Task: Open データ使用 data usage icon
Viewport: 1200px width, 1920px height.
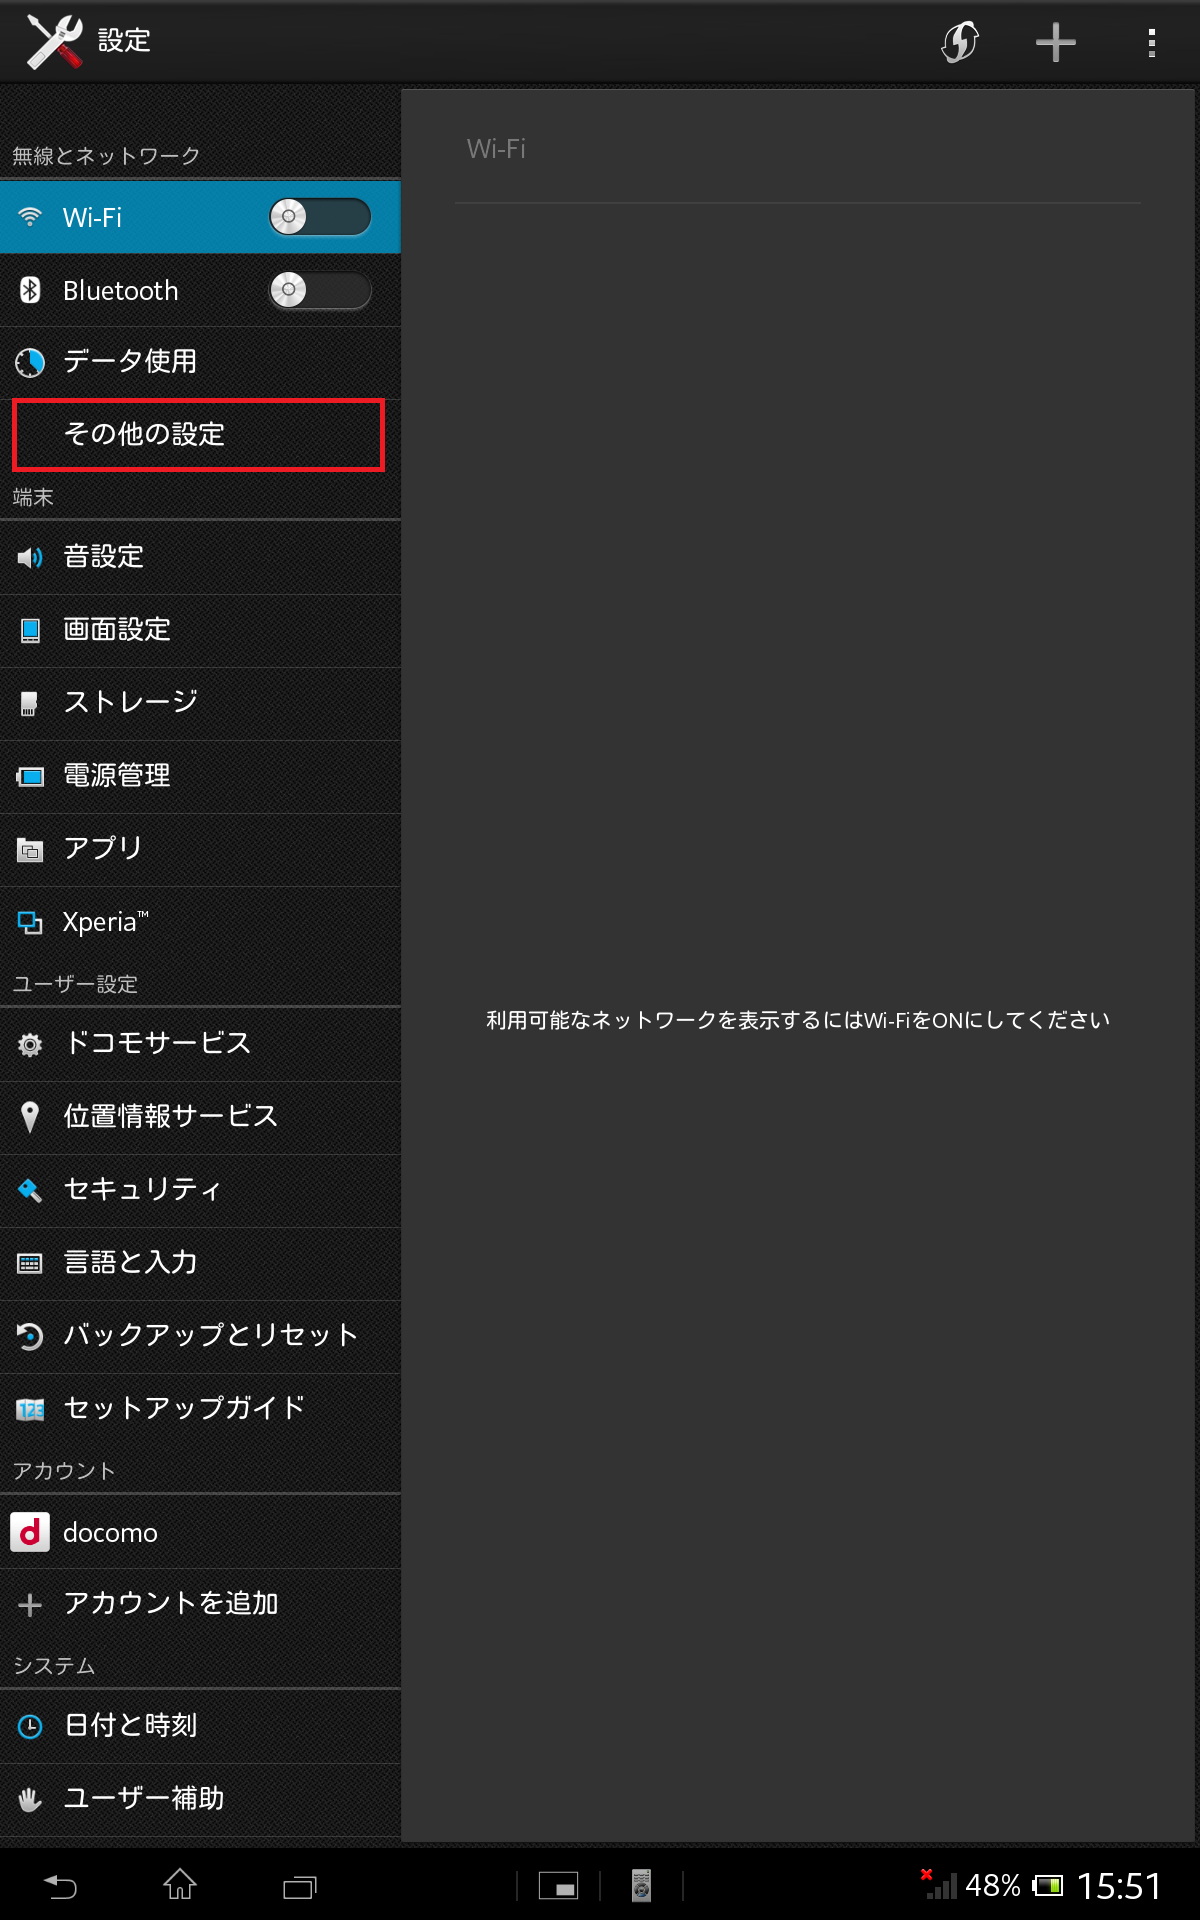Action: [30, 362]
